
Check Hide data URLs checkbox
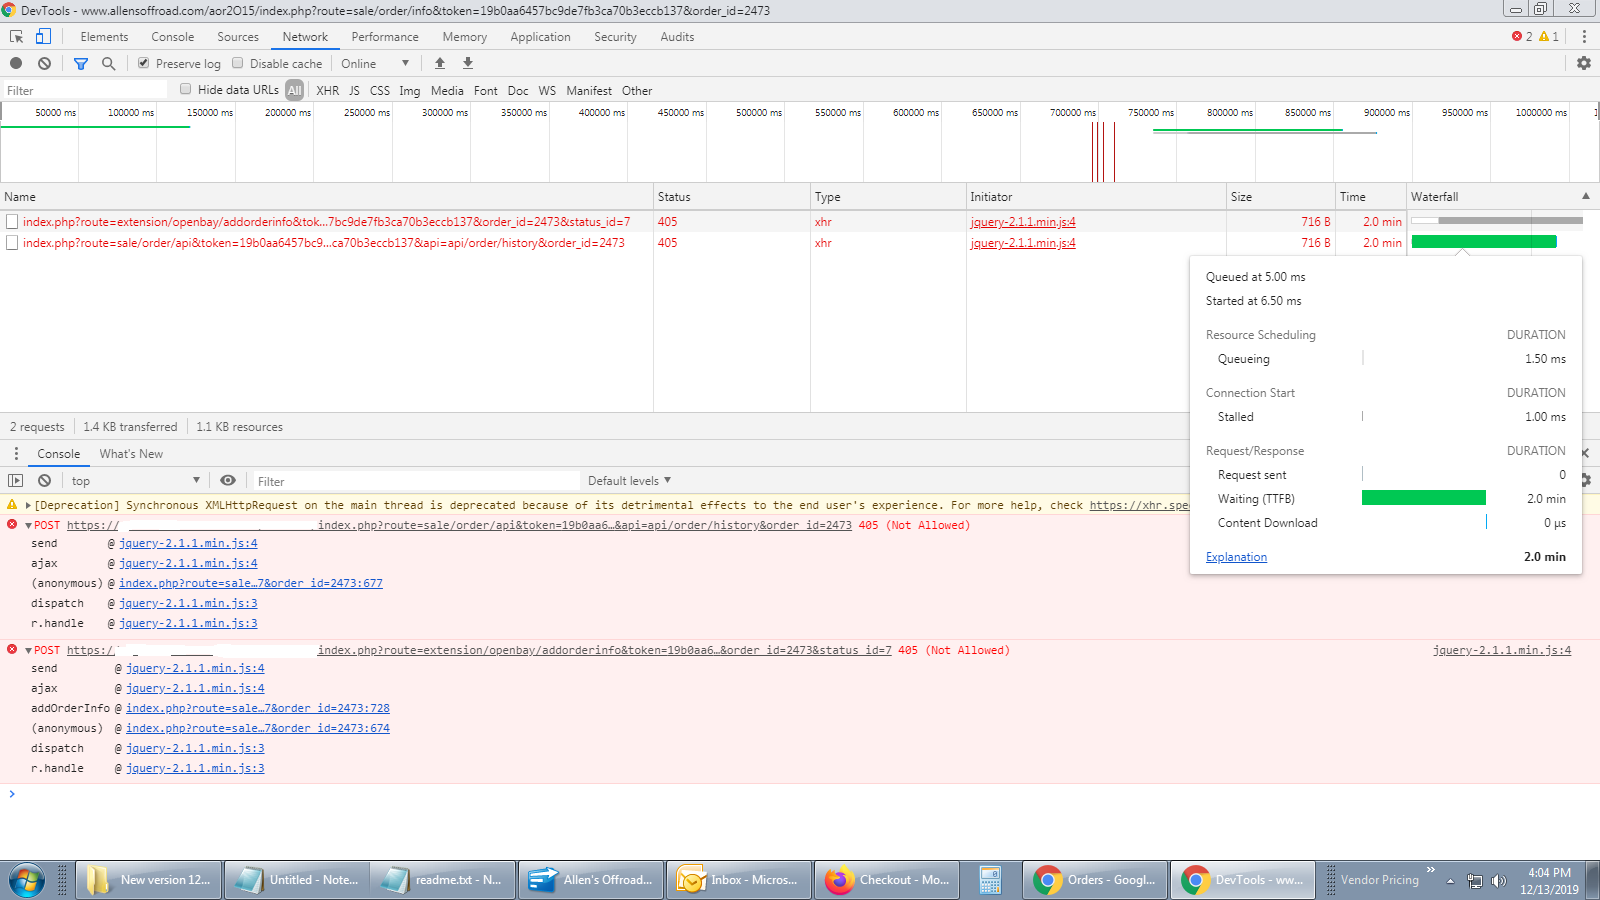point(185,89)
